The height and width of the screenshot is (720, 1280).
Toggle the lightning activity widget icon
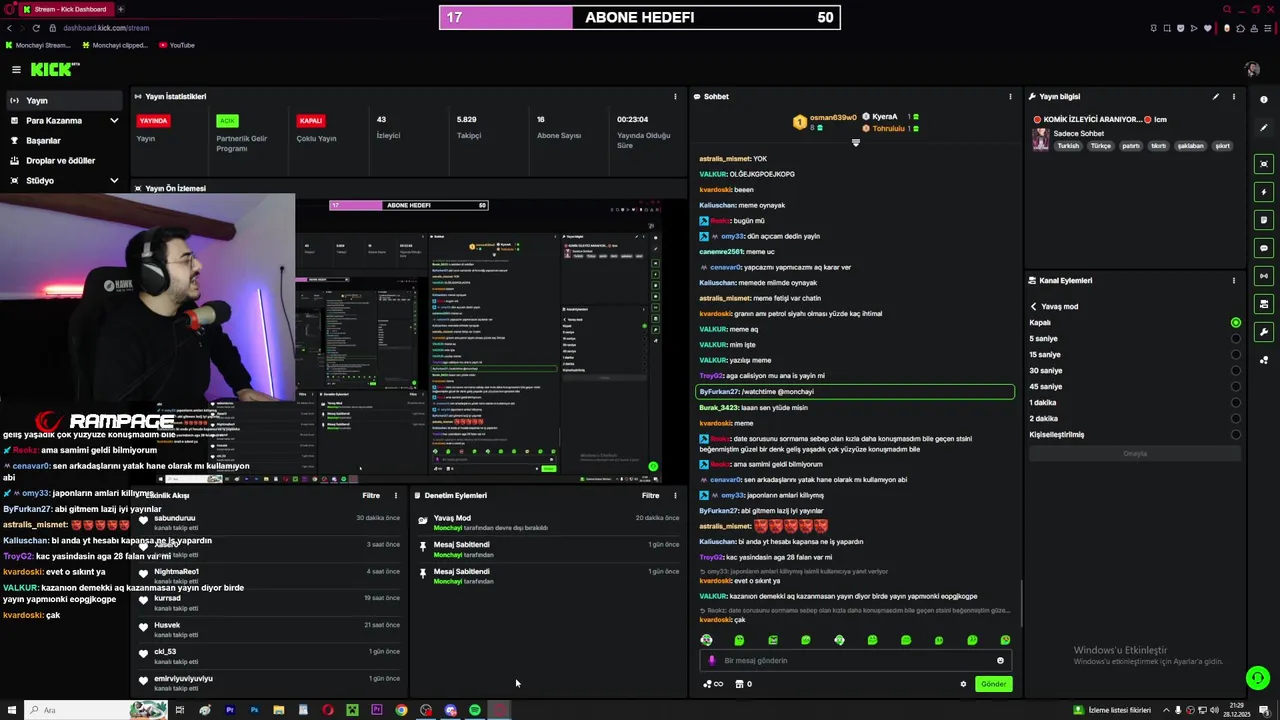1264,192
